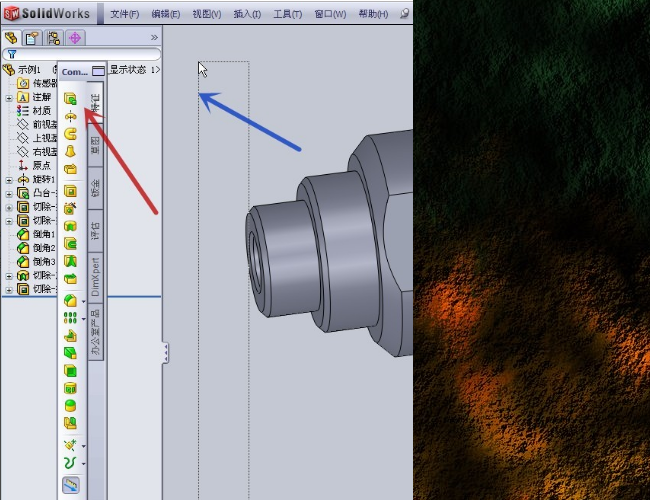Open the Hole Wizard tool
The height and width of the screenshot is (500, 650).
point(70,208)
